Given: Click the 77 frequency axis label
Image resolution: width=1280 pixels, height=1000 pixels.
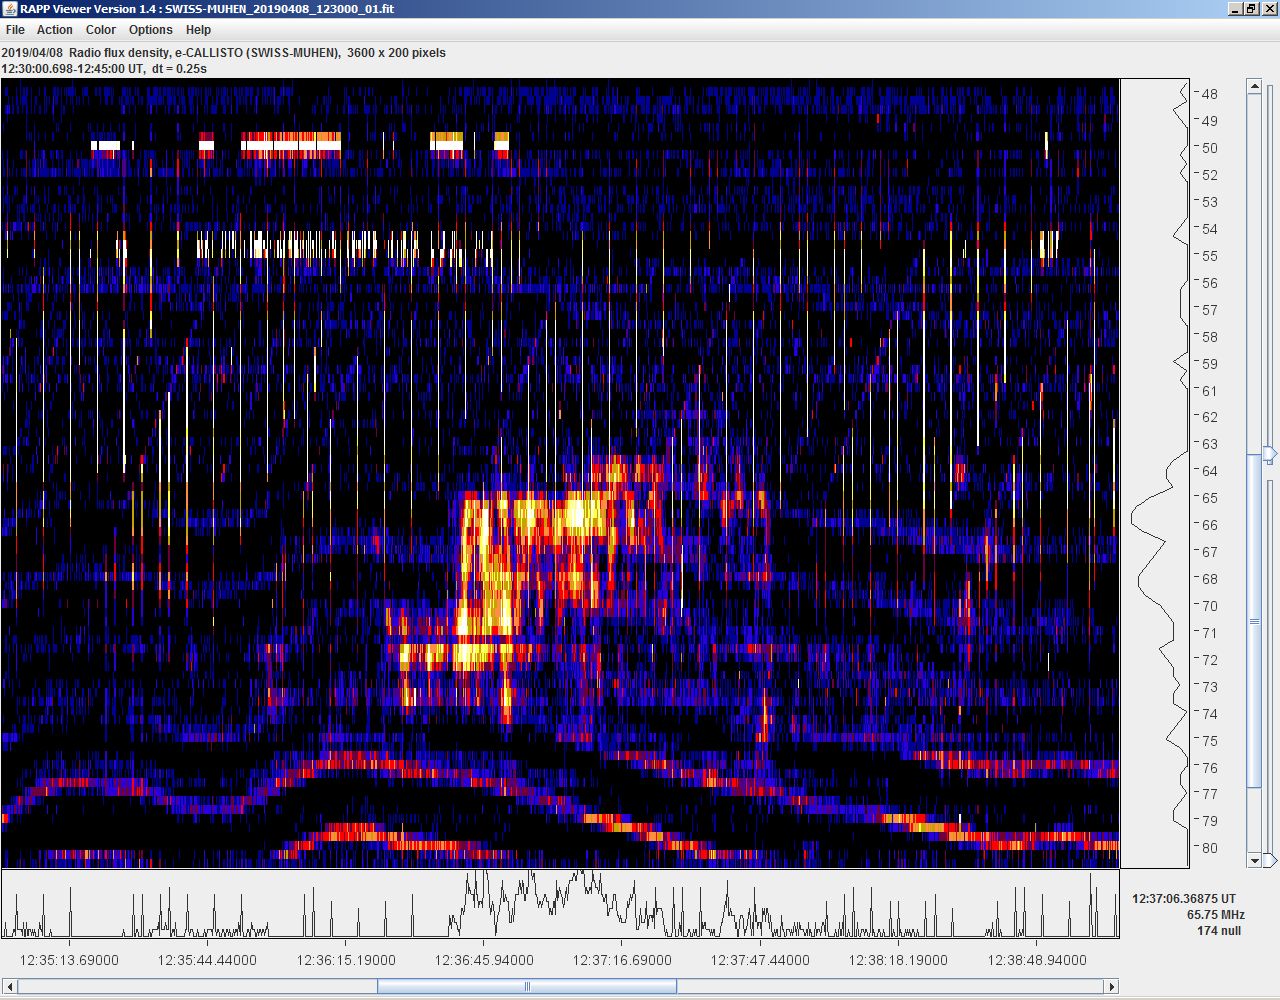Looking at the screenshot, I should (1210, 794).
